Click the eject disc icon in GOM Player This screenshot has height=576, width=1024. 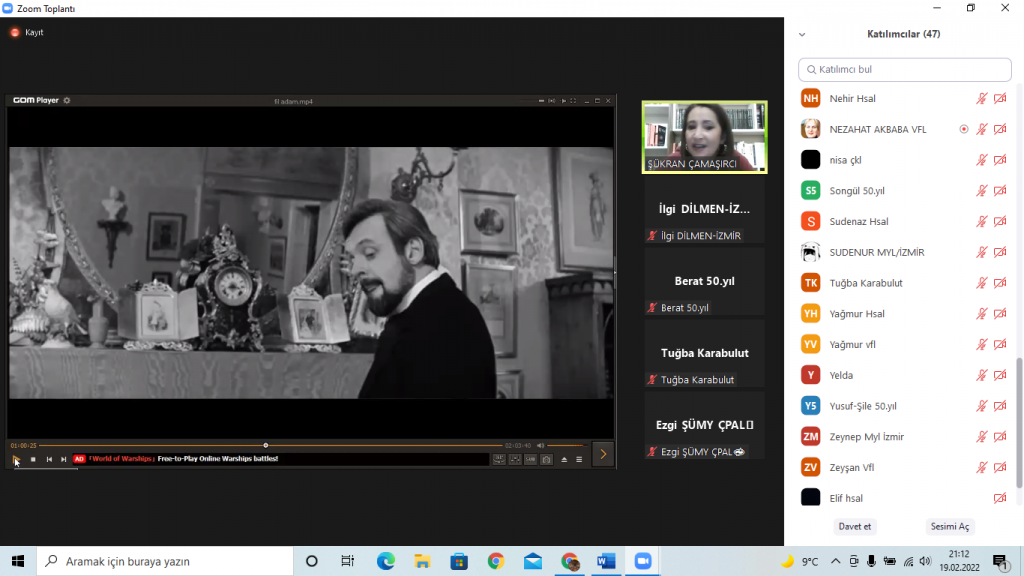564,459
